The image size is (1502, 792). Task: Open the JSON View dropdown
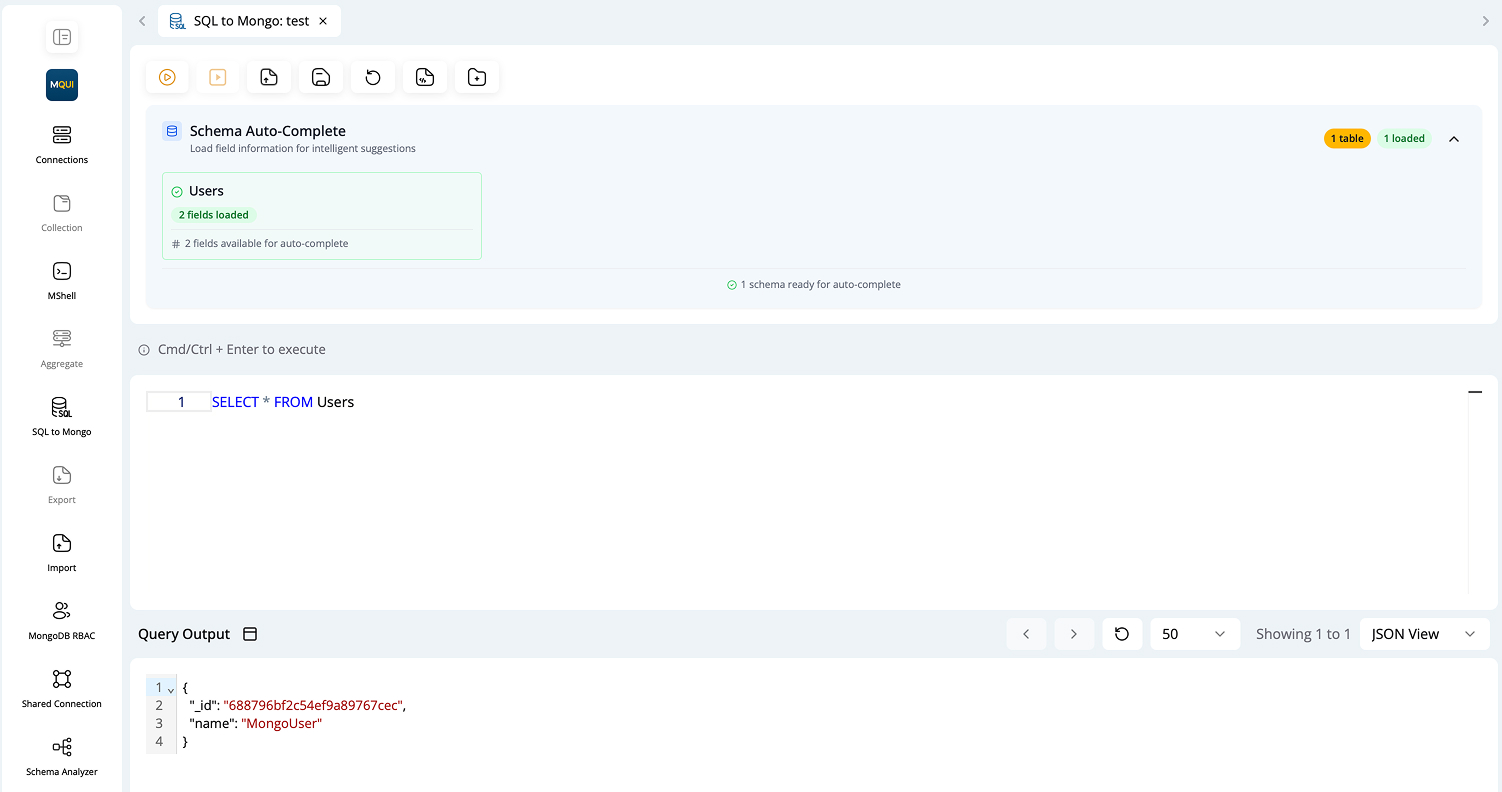[x=1423, y=634]
